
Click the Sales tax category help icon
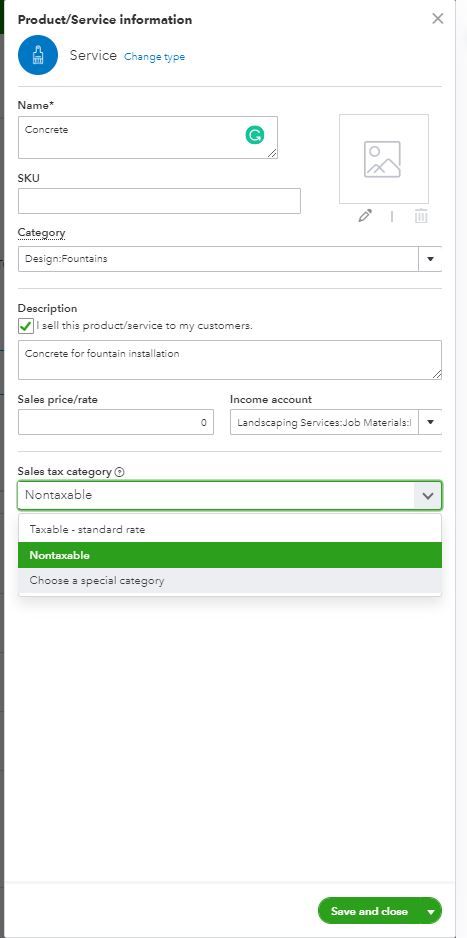tap(120, 472)
